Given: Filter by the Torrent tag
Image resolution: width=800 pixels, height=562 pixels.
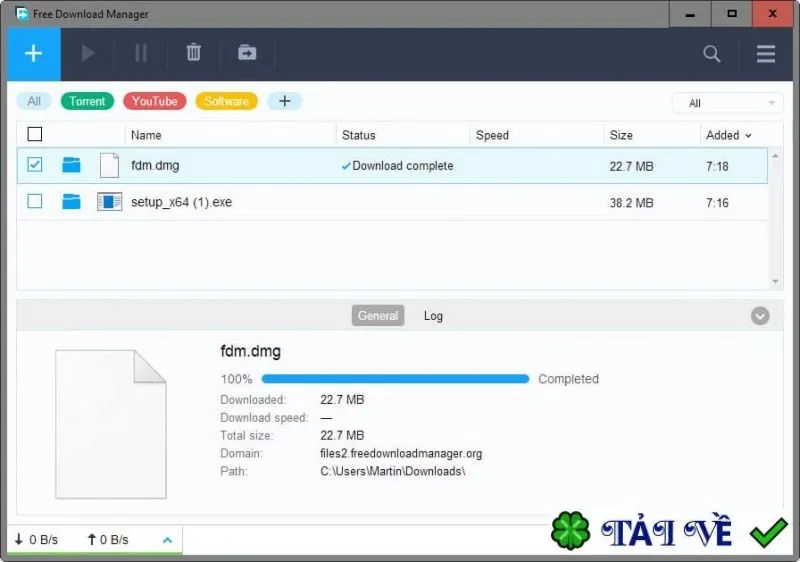Looking at the screenshot, I should click(x=87, y=101).
